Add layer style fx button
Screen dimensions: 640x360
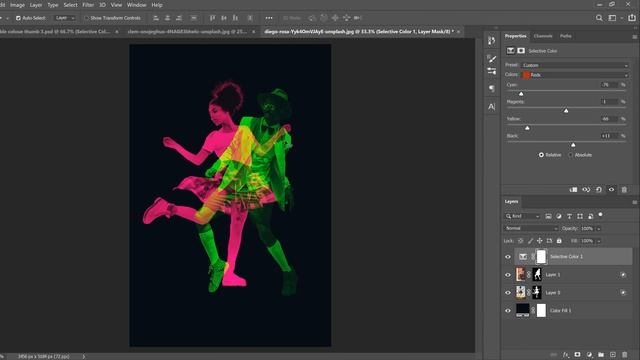coord(566,355)
